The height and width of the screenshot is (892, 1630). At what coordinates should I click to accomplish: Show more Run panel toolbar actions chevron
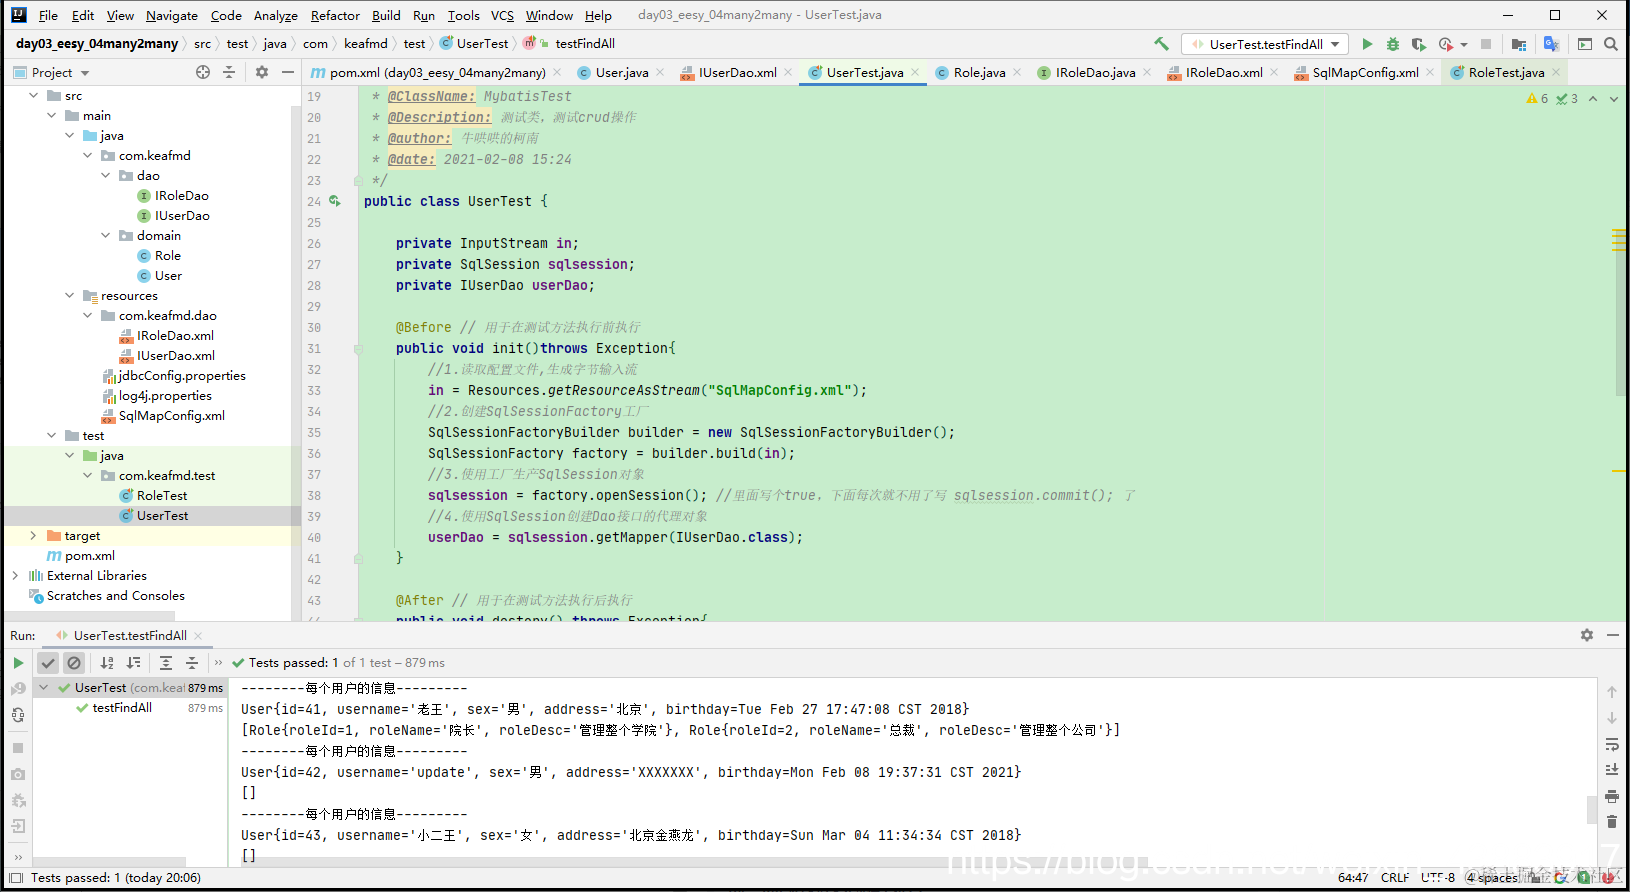pos(218,662)
